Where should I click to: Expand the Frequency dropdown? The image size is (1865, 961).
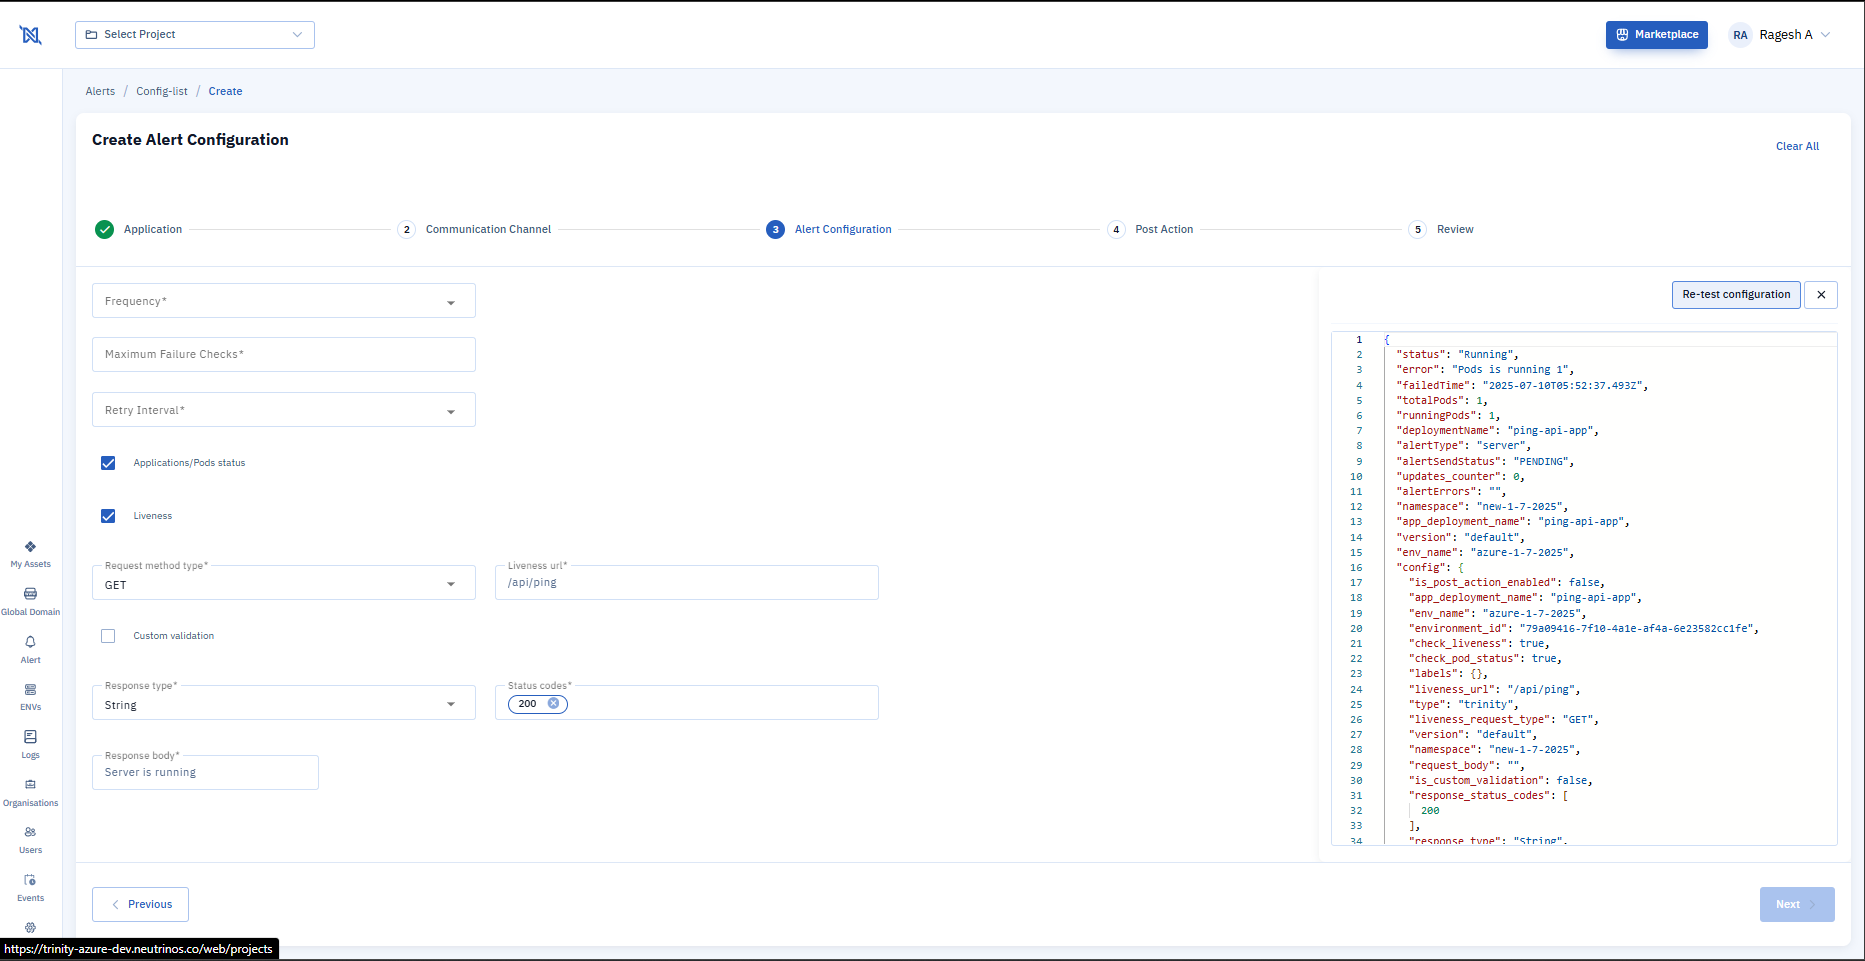point(284,301)
